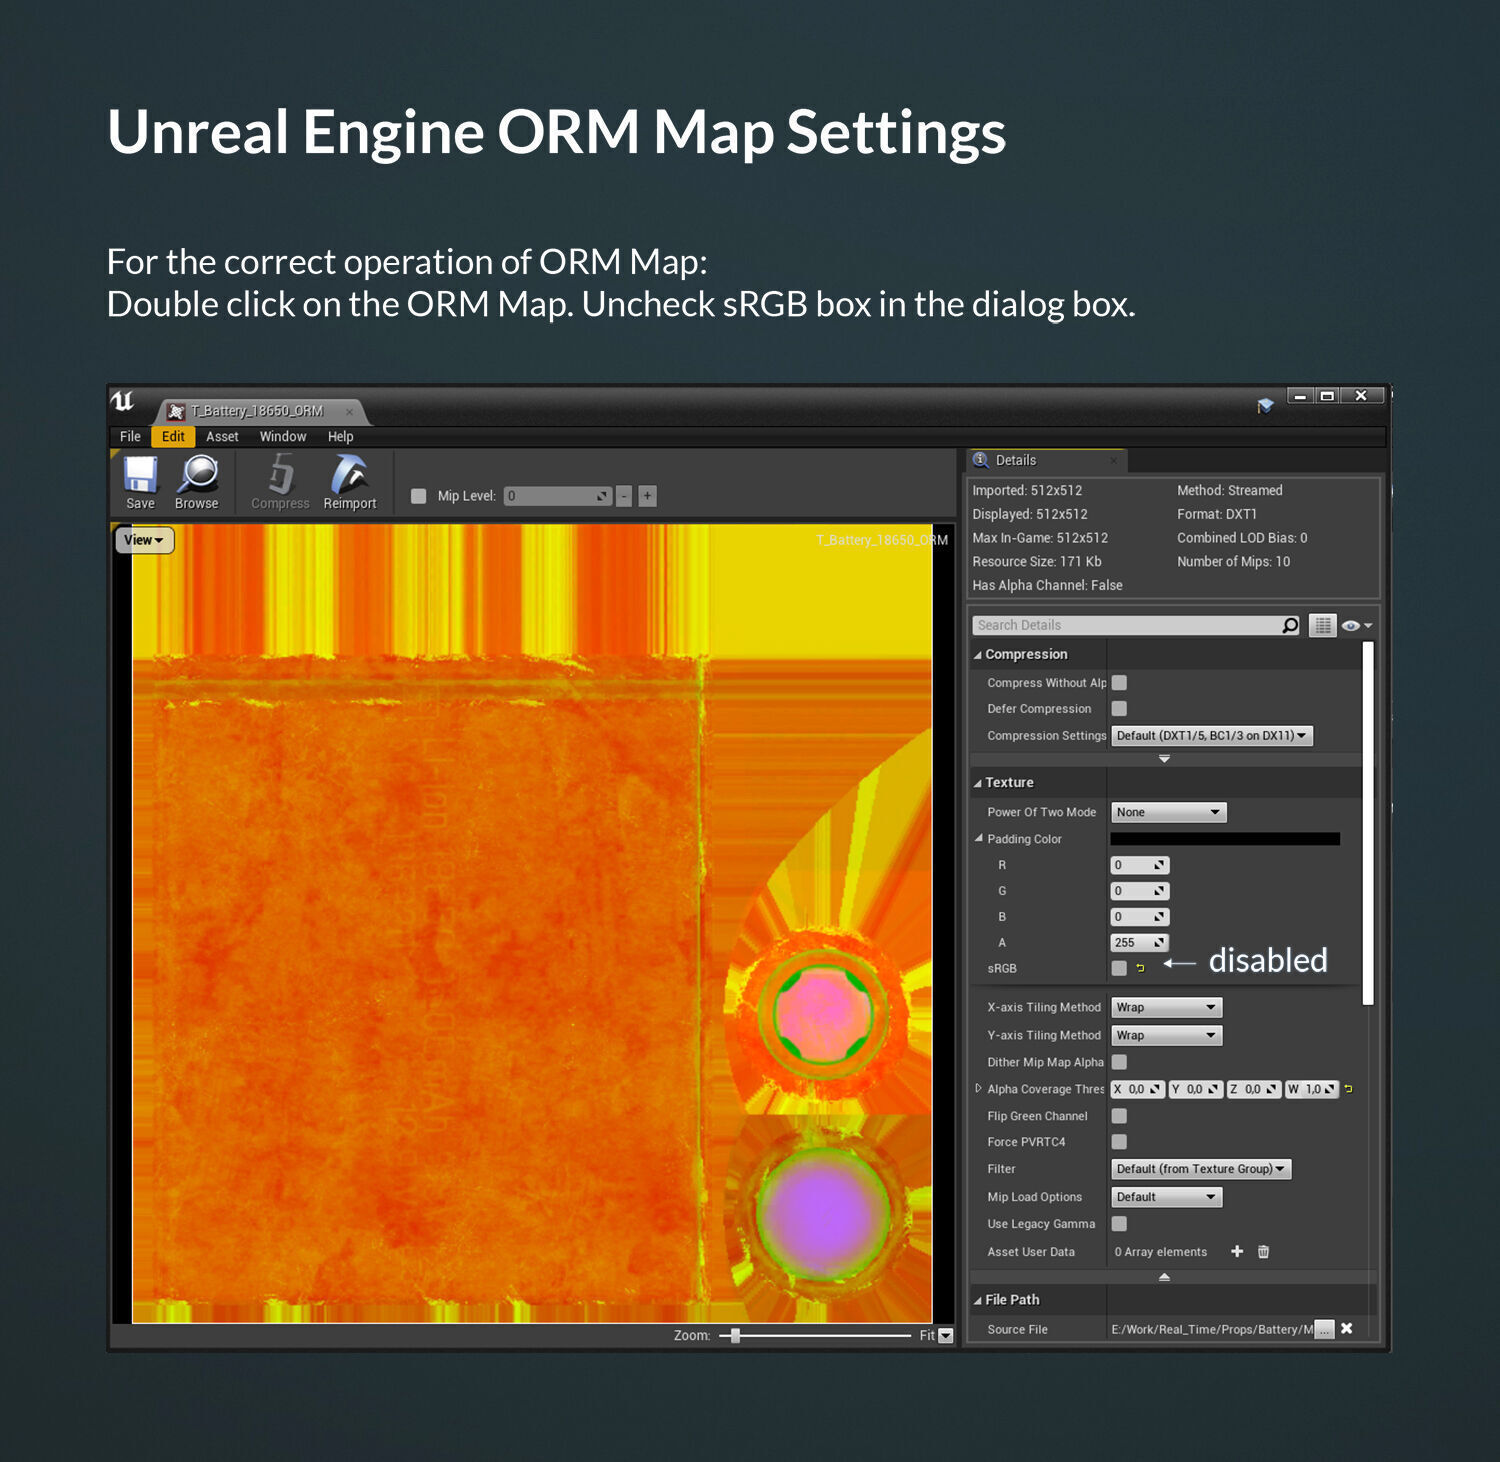Click the Padding Color G value field

[x=1140, y=891]
